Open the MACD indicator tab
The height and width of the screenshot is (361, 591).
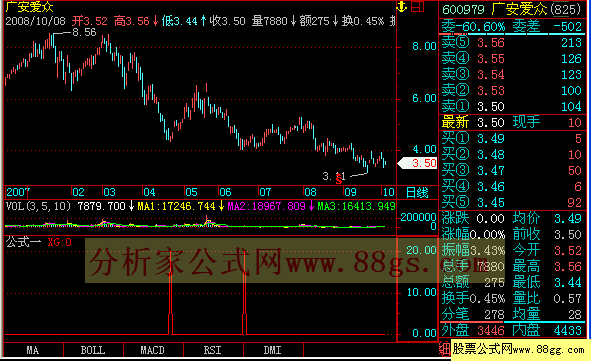pyautogui.click(x=153, y=350)
